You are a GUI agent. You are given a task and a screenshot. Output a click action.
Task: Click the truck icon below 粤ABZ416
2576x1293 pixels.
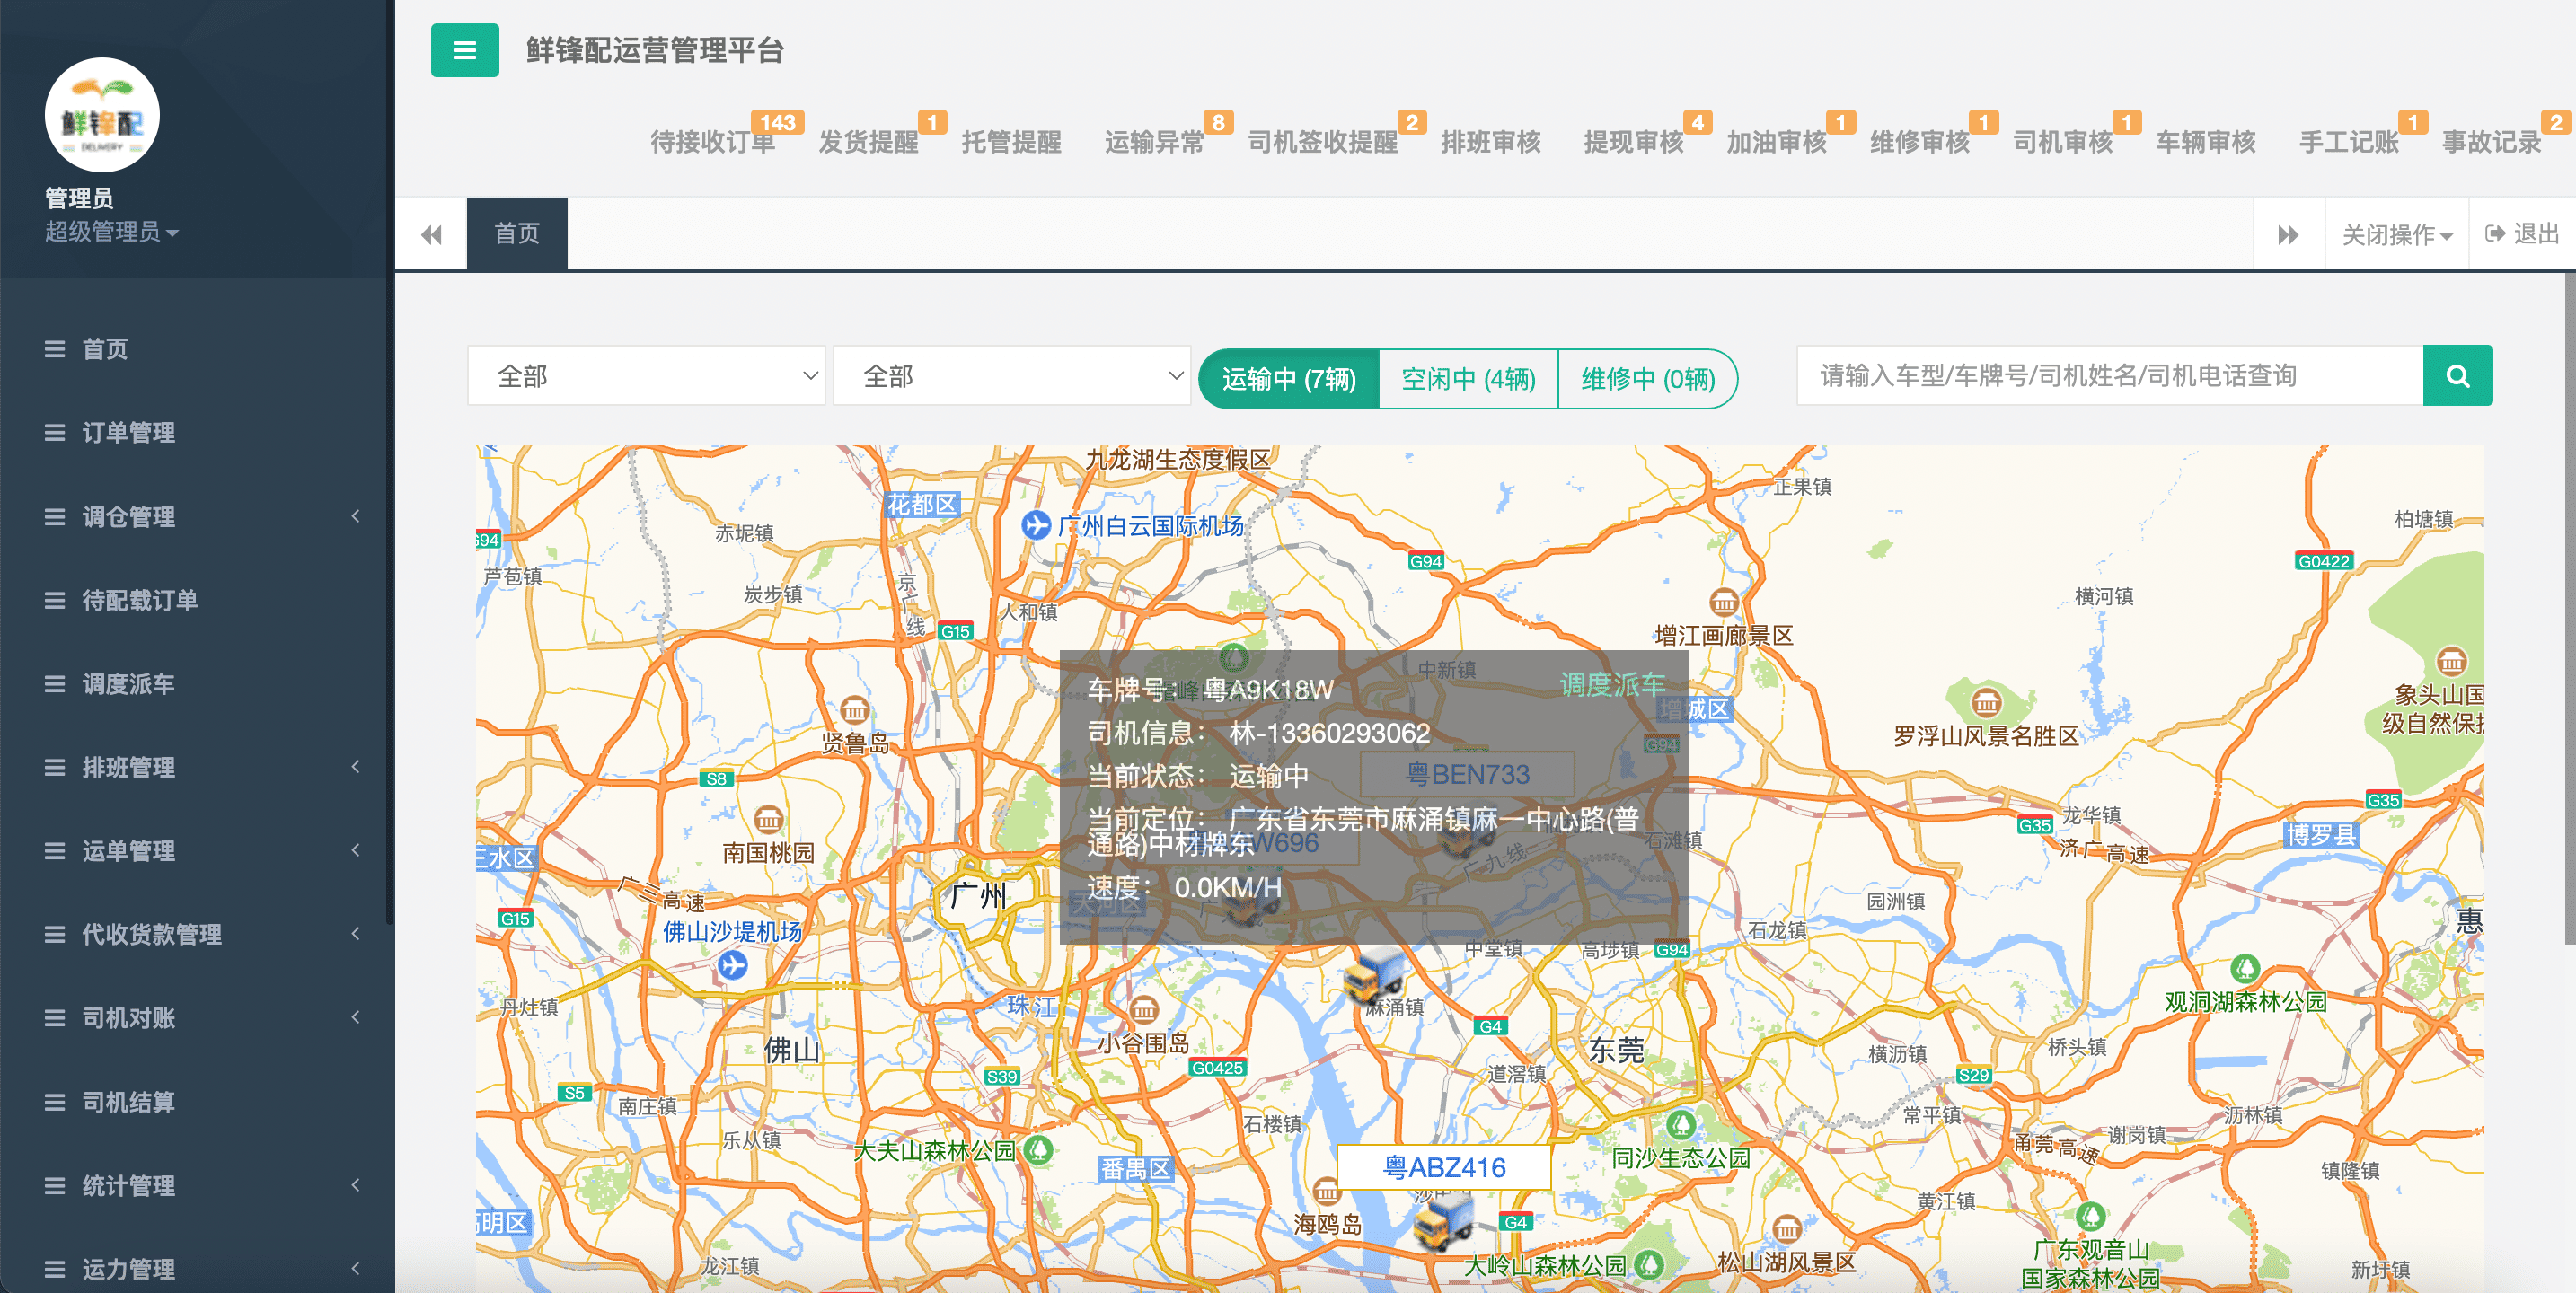point(1444,1222)
